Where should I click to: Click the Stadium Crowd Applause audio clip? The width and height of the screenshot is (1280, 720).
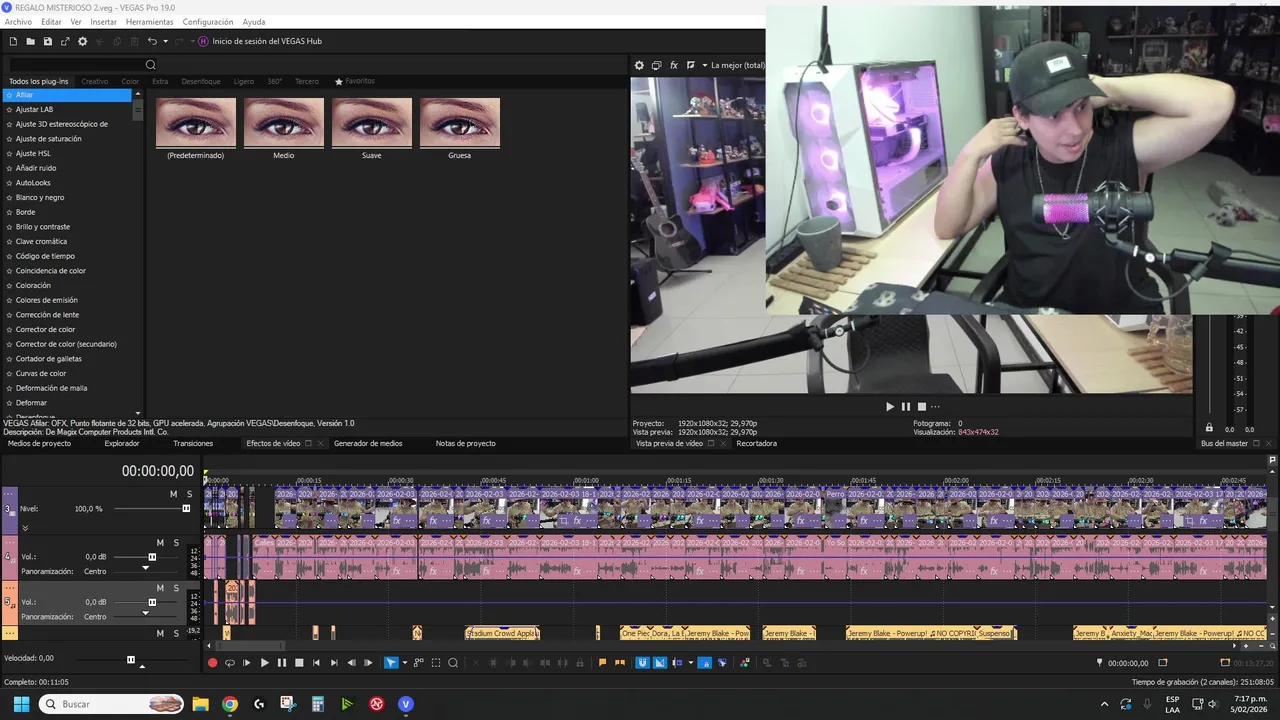(502, 633)
